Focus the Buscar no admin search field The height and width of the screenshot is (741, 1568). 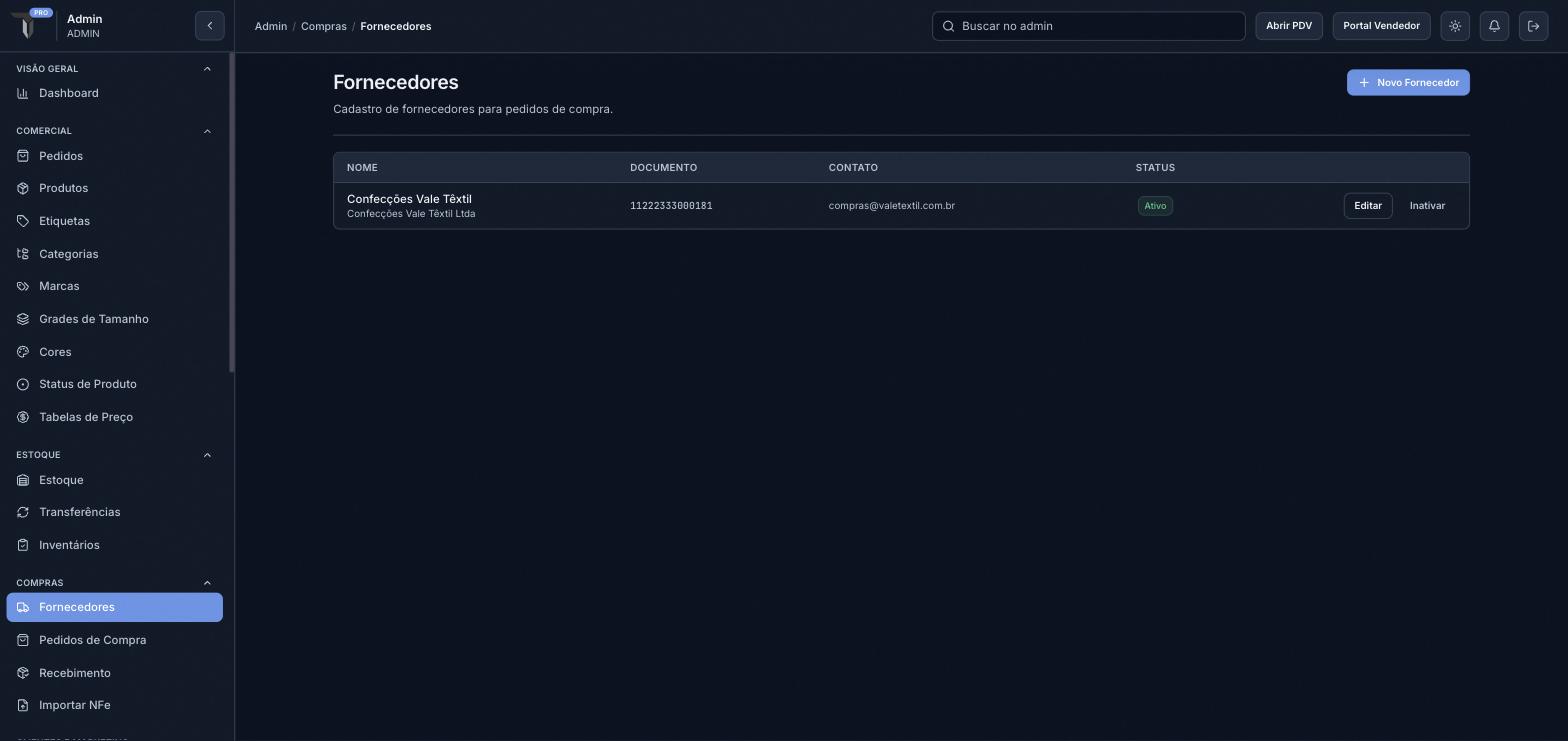coord(1088,26)
